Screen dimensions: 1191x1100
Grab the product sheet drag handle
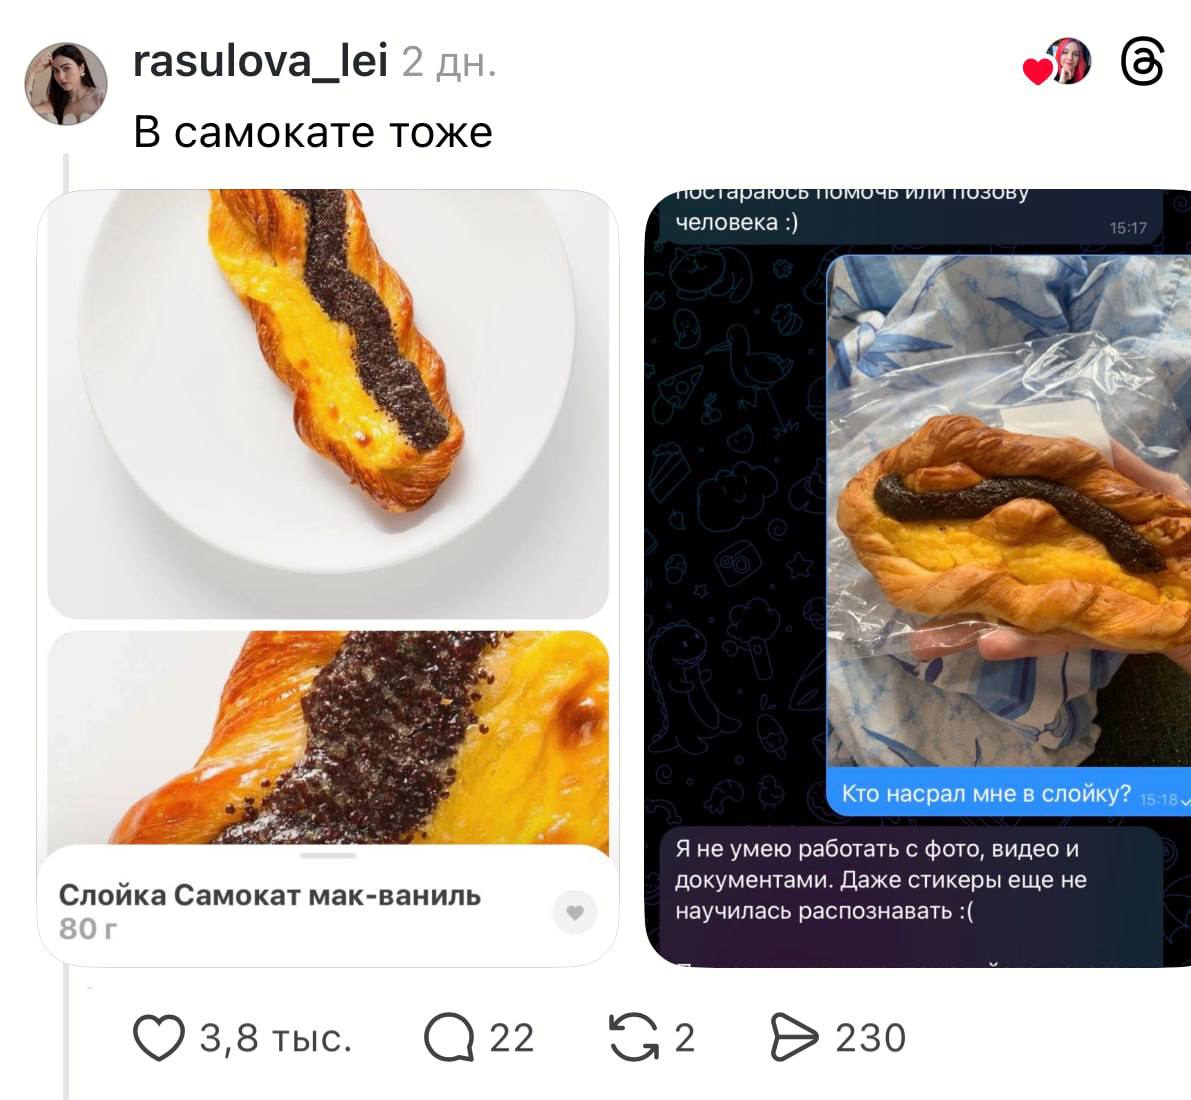(328, 855)
